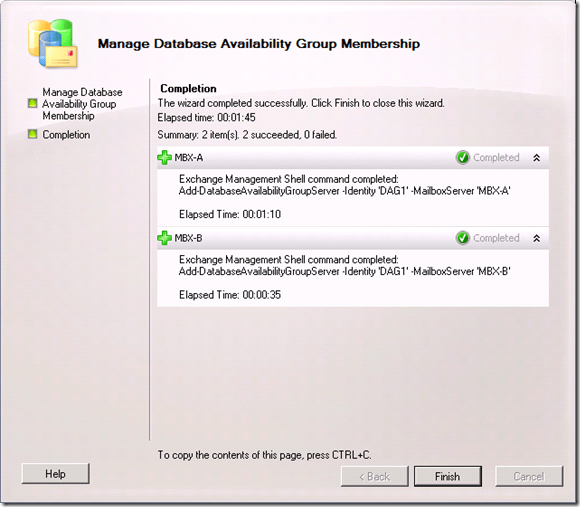Collapse the MBX-B result section

tap(537, 238)
